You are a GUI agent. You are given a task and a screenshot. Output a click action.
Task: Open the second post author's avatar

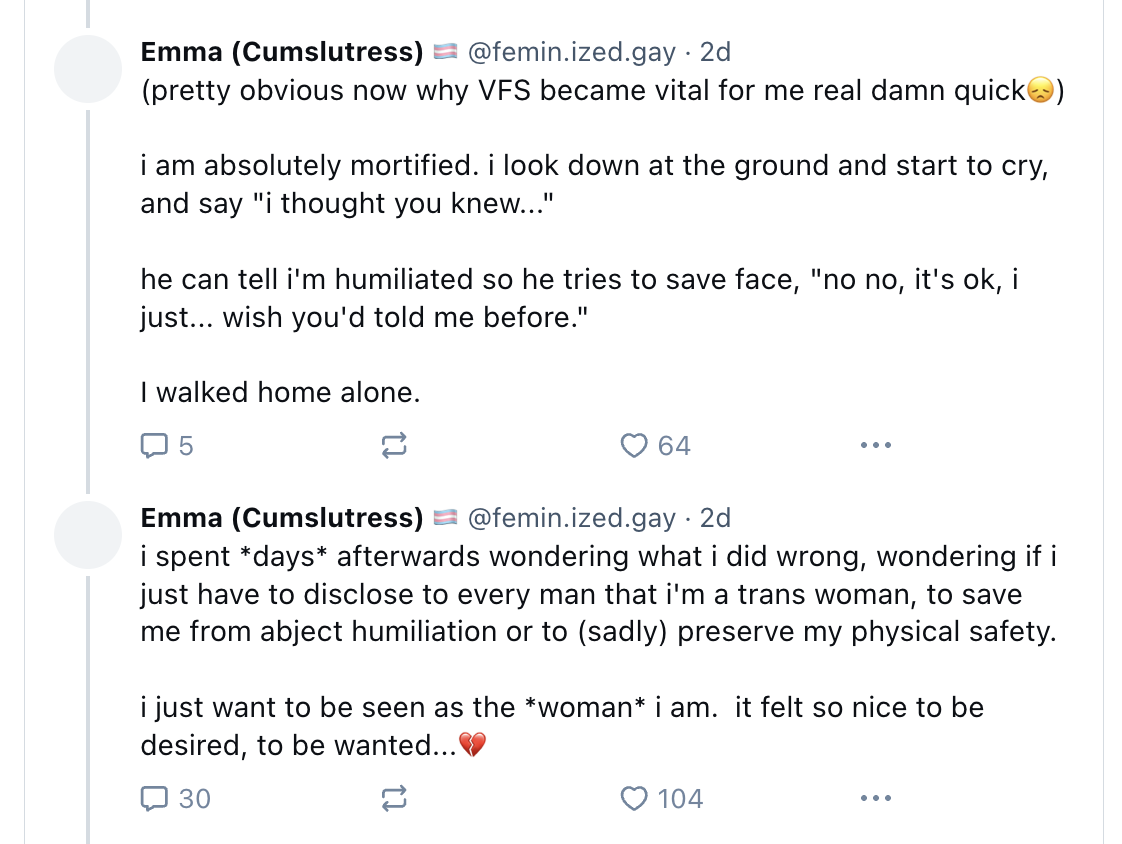click(88, 535)
